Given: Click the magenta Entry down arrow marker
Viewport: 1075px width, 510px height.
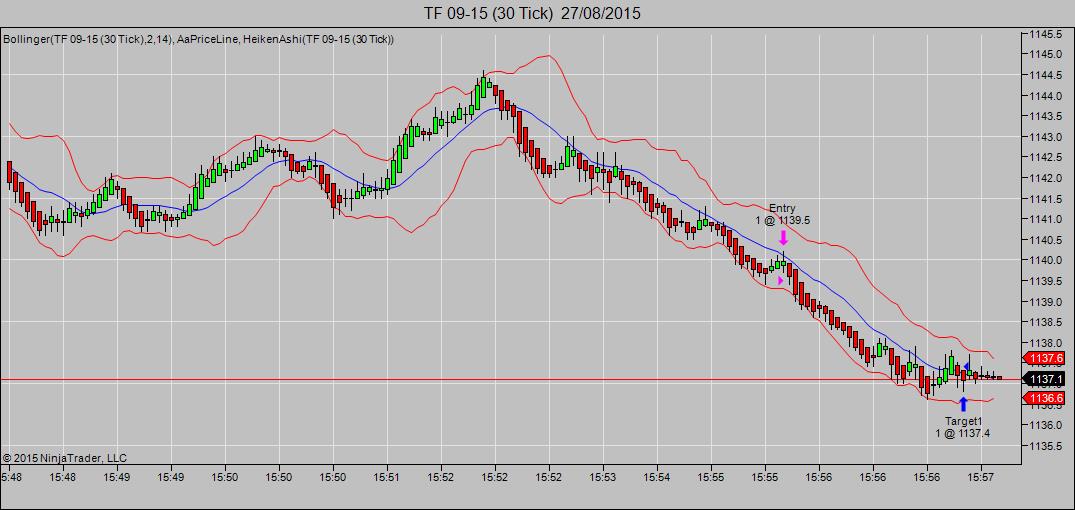Looking at the screenshot, I should 783,238.
